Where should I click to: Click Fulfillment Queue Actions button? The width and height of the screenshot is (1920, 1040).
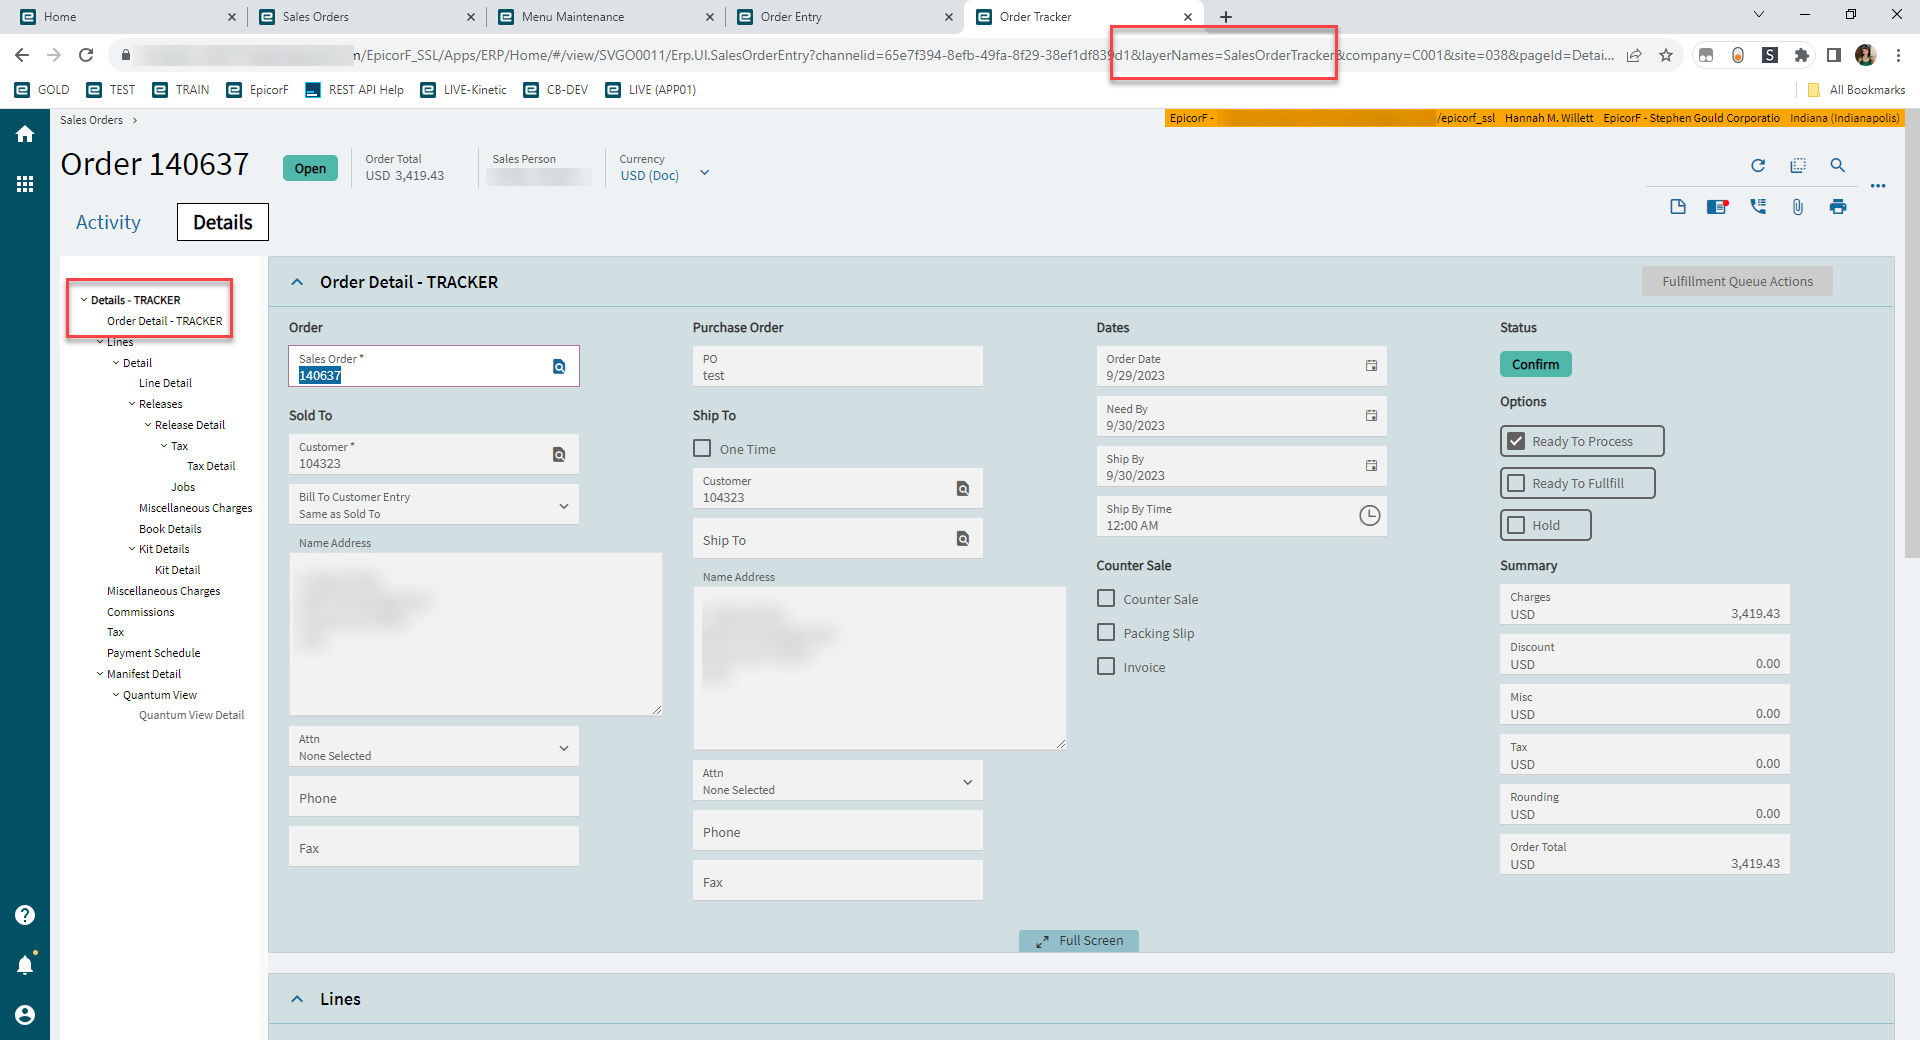(x=1736, y=281)
